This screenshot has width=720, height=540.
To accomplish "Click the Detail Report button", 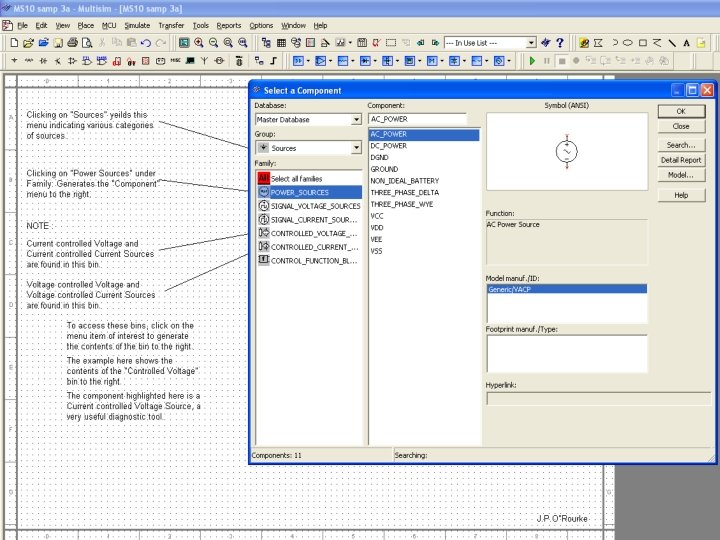I will coord(681,160).
